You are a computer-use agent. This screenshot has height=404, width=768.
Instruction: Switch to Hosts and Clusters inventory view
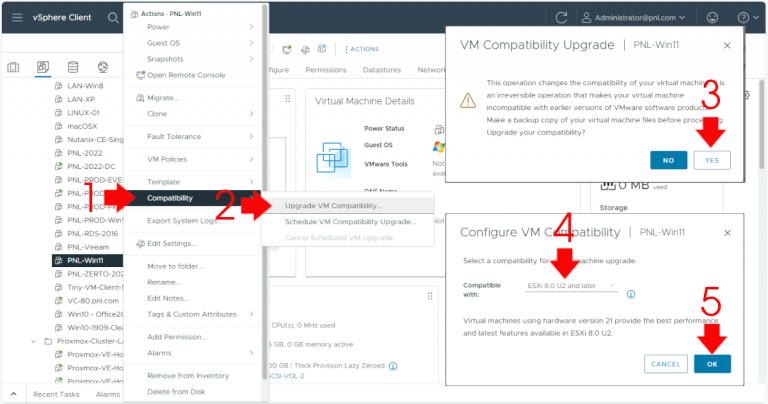tap(14, 67)
